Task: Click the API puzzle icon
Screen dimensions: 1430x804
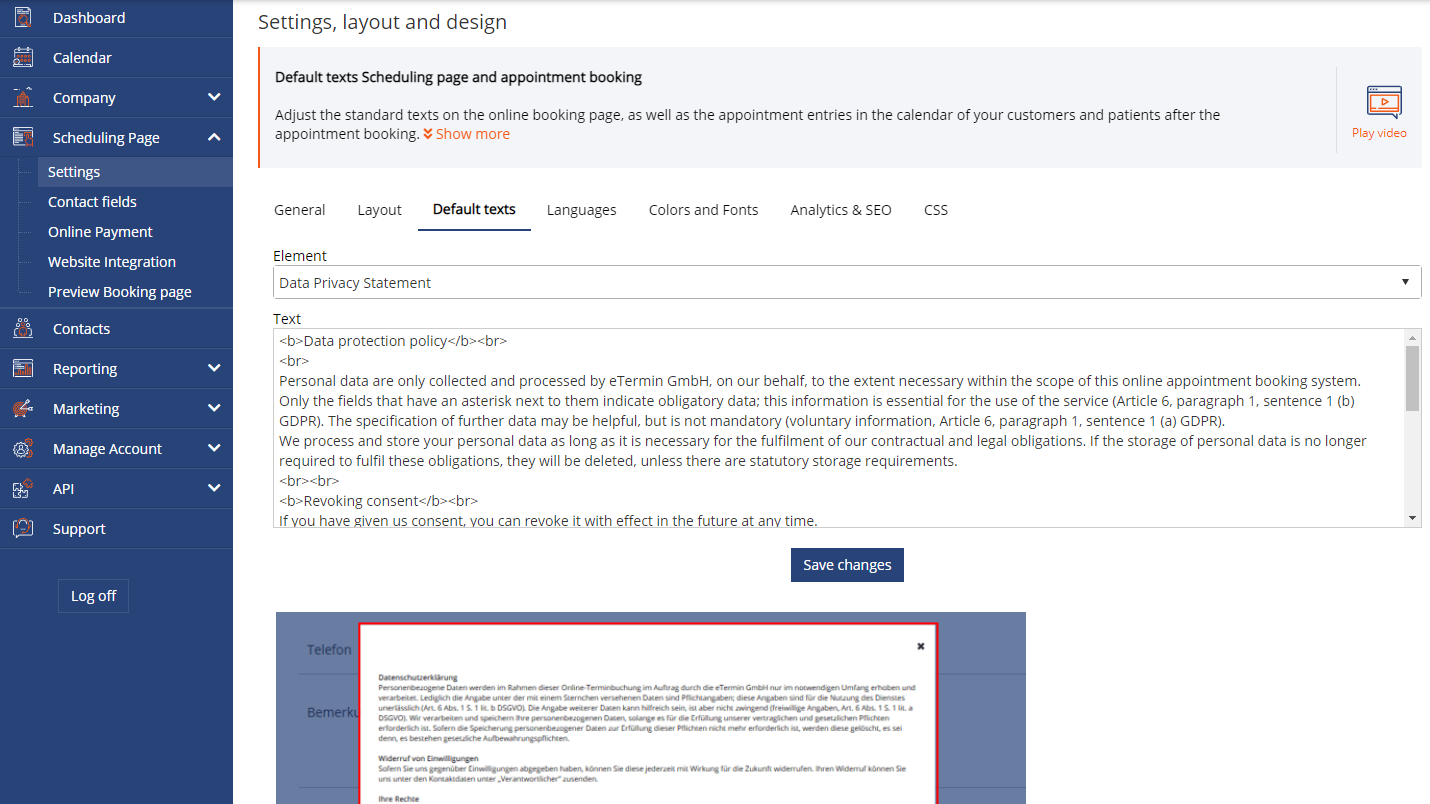Action: [x=23, y=489]
